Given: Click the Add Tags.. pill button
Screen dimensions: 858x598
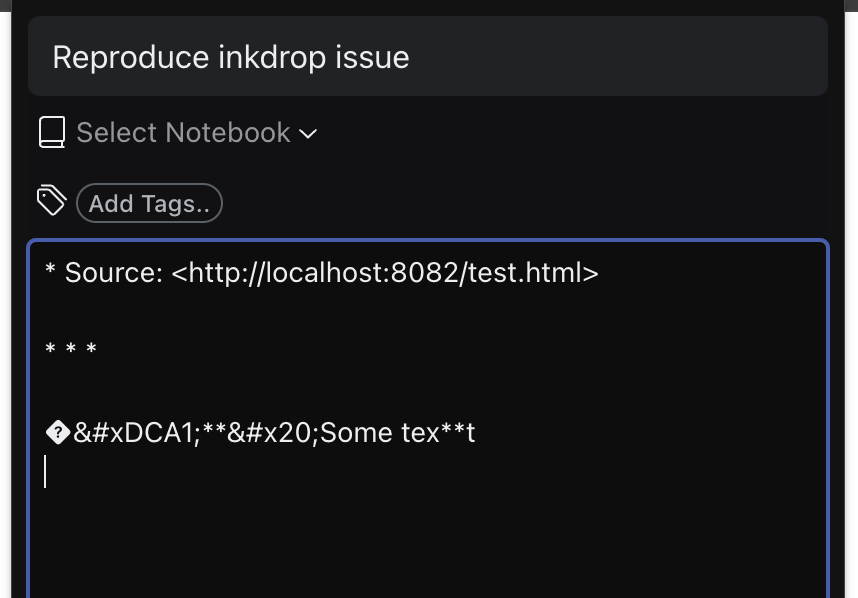Looking at the screenshot, I should coord(149,203).
